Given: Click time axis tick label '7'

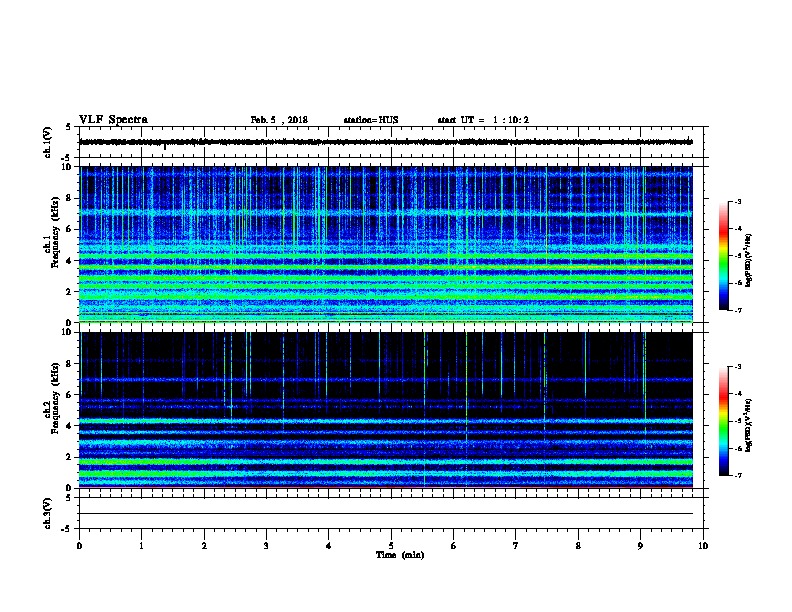Looking at the screenshot, I should pyautogui.click(x=516, y=546).
